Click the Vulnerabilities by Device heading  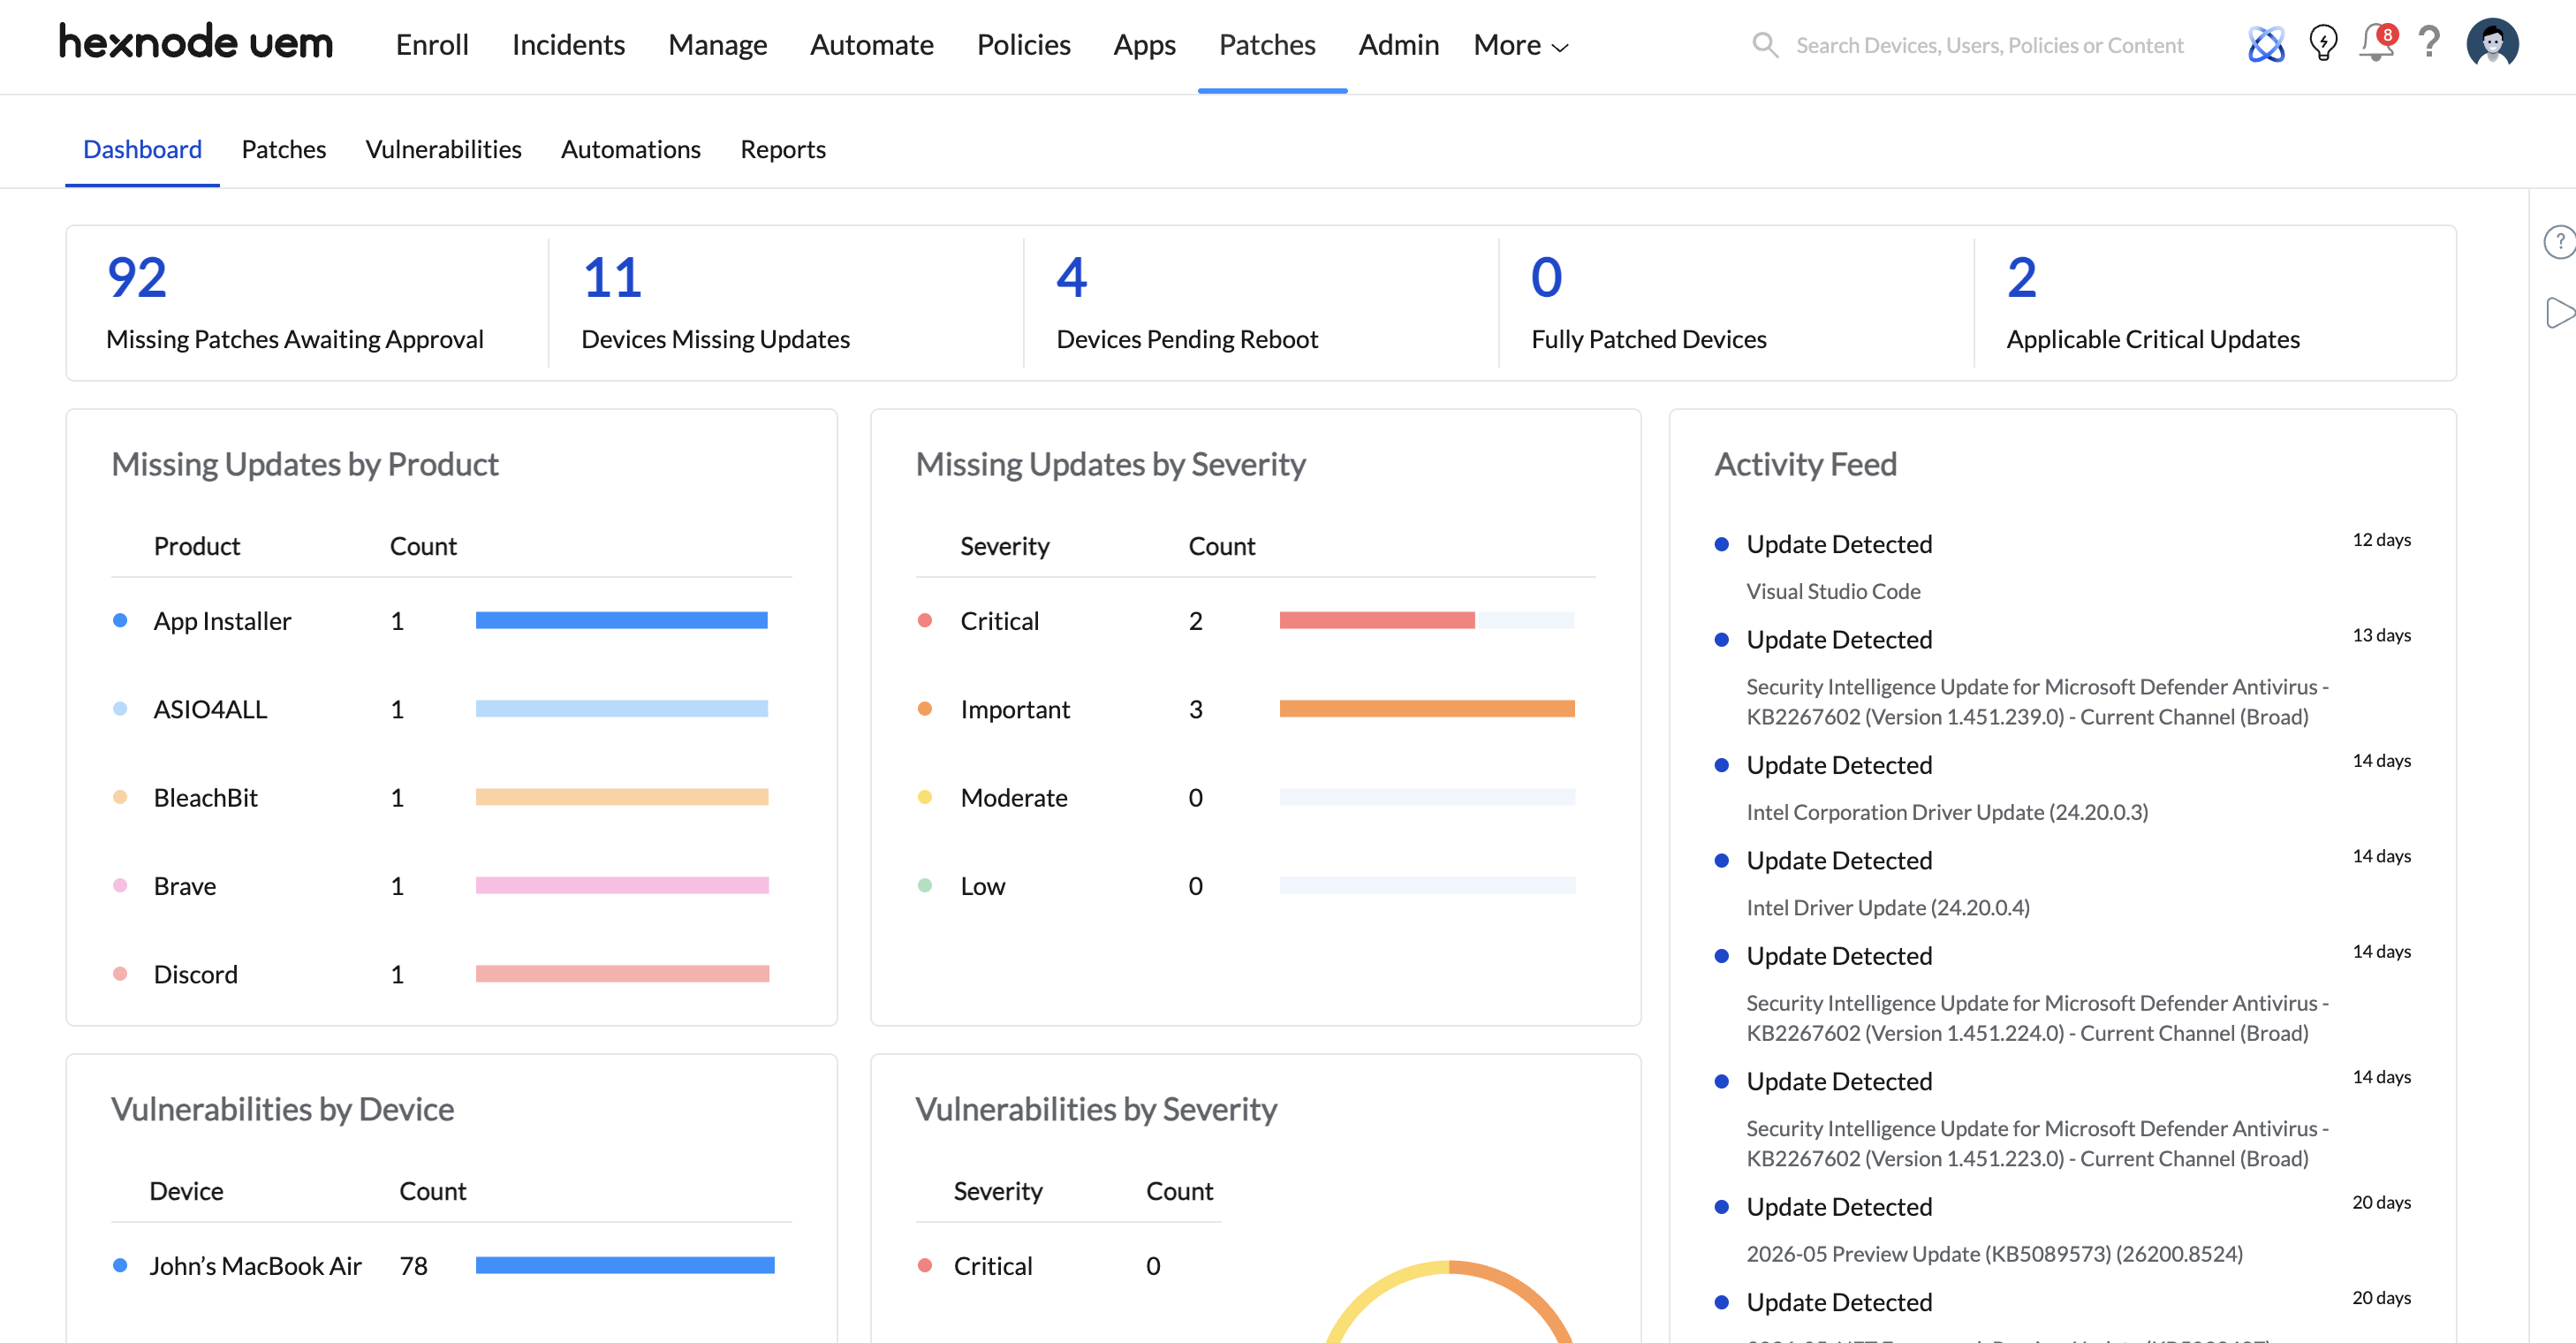tap(282, 1109)
